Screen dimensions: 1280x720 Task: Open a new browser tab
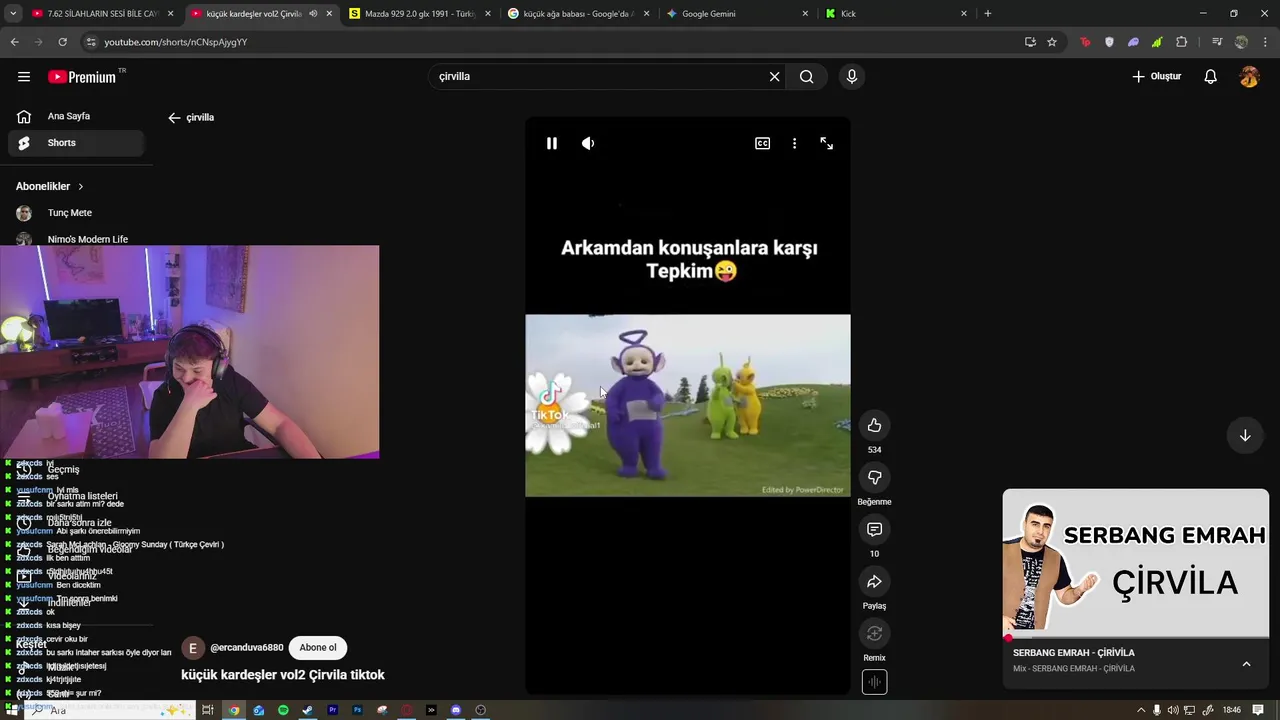988,14
